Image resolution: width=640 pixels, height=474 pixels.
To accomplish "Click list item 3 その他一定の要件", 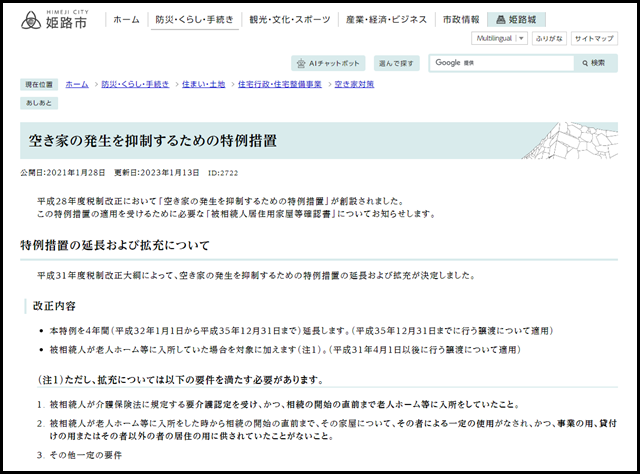I will point(86,455).
